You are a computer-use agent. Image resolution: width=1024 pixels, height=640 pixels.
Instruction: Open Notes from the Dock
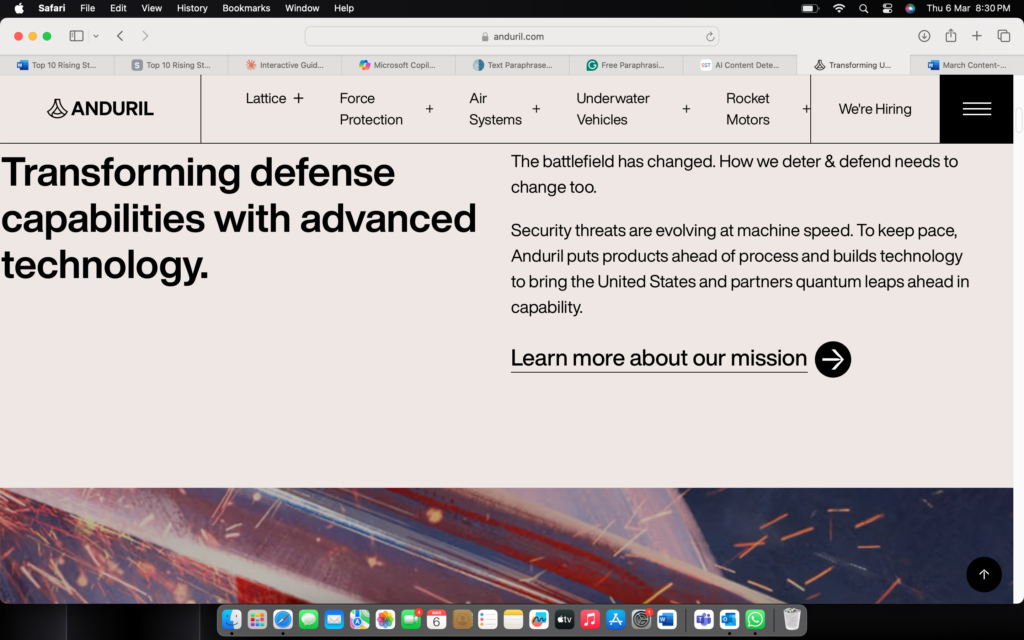pyautogui.click(x=513, y=618)
